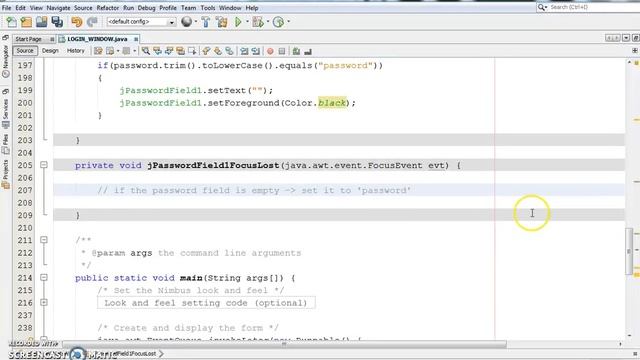Image resolution: width=640 pixels, height=360 pixels.
Task: Click red Start Macro Recording icon
Action: [x=270, y=51]
